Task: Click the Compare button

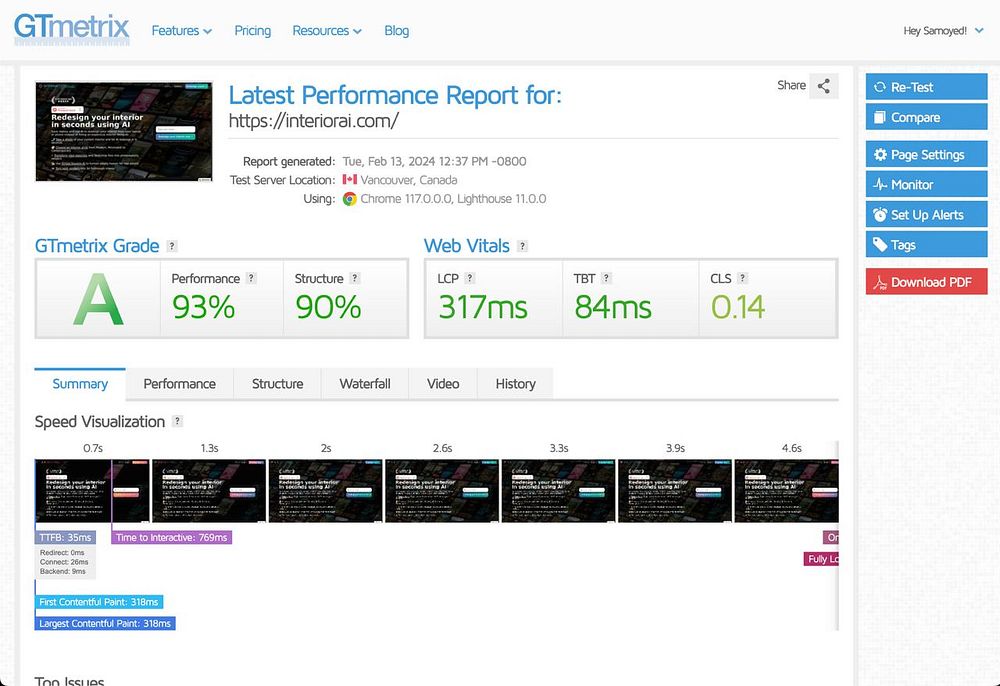Action: [x=926, y=117]
